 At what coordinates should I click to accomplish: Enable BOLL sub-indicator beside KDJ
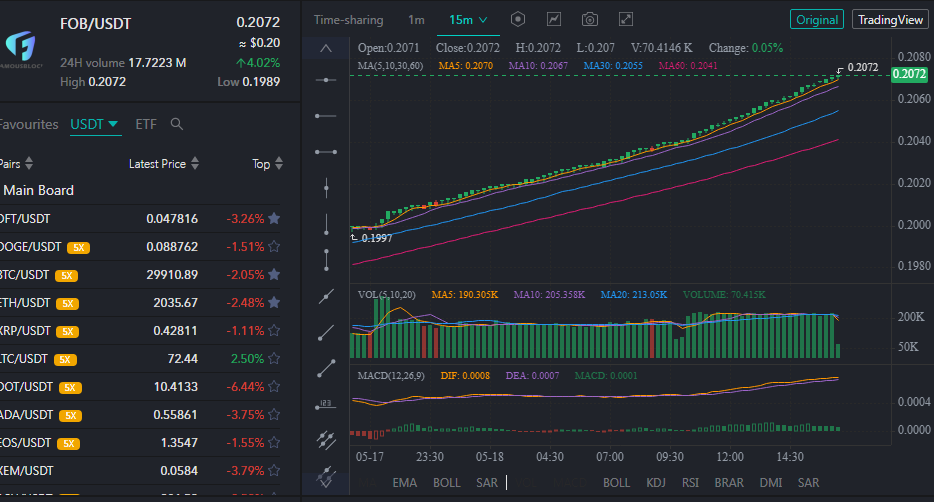[x=617, y=482]
